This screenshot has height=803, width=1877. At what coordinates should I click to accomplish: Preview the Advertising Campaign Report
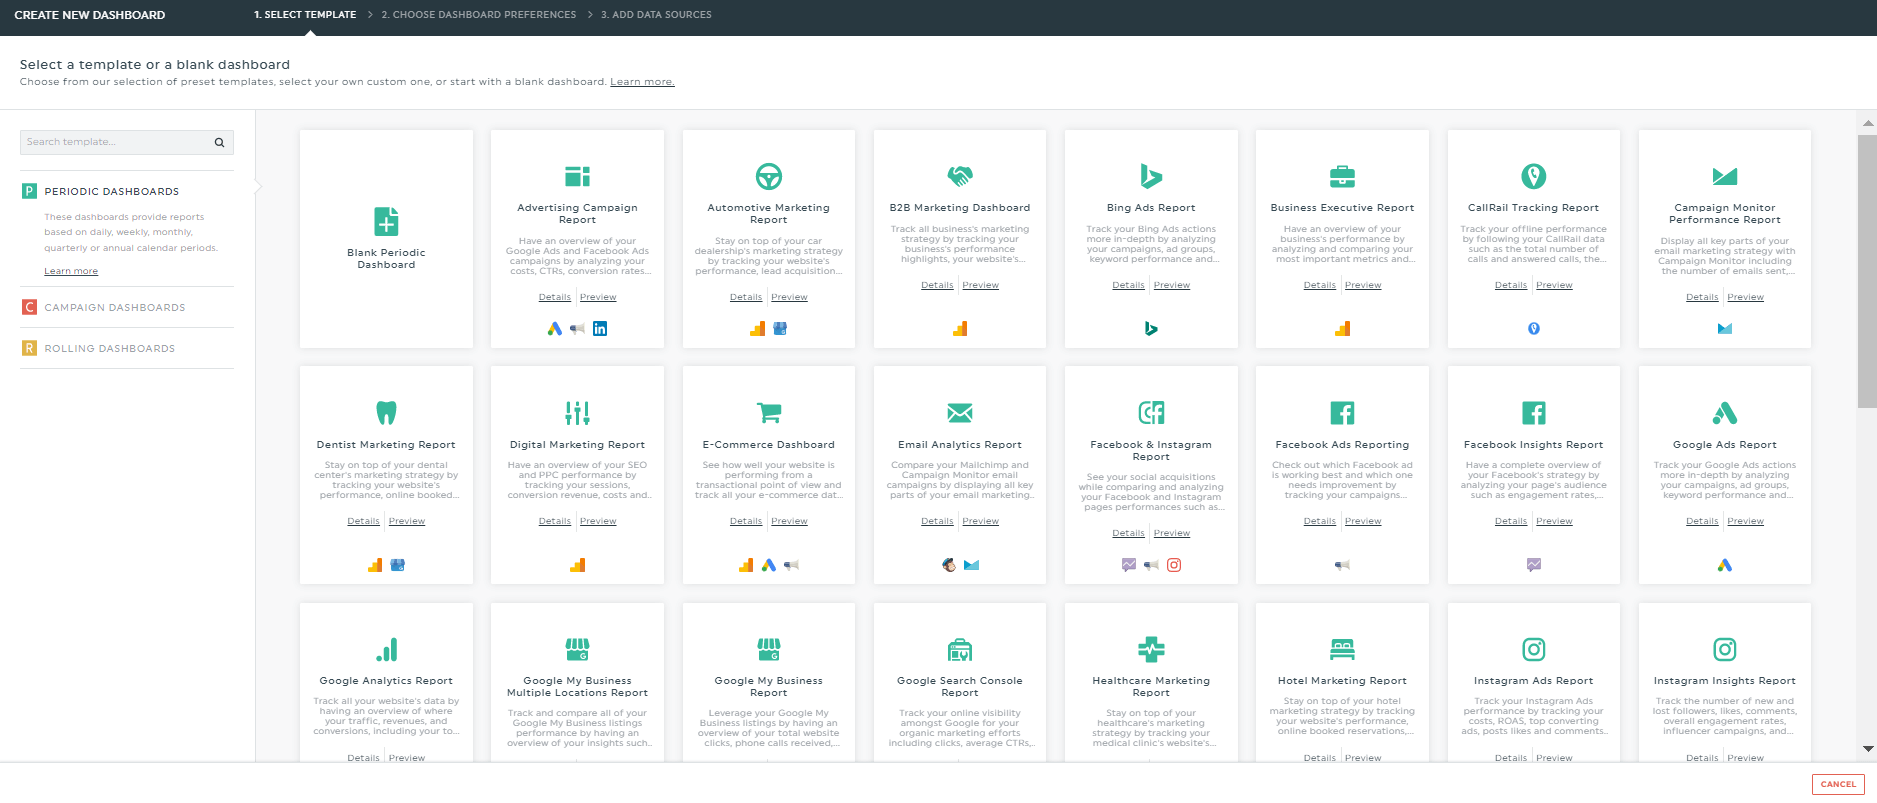pyautogui.click(x=598, y=297)
